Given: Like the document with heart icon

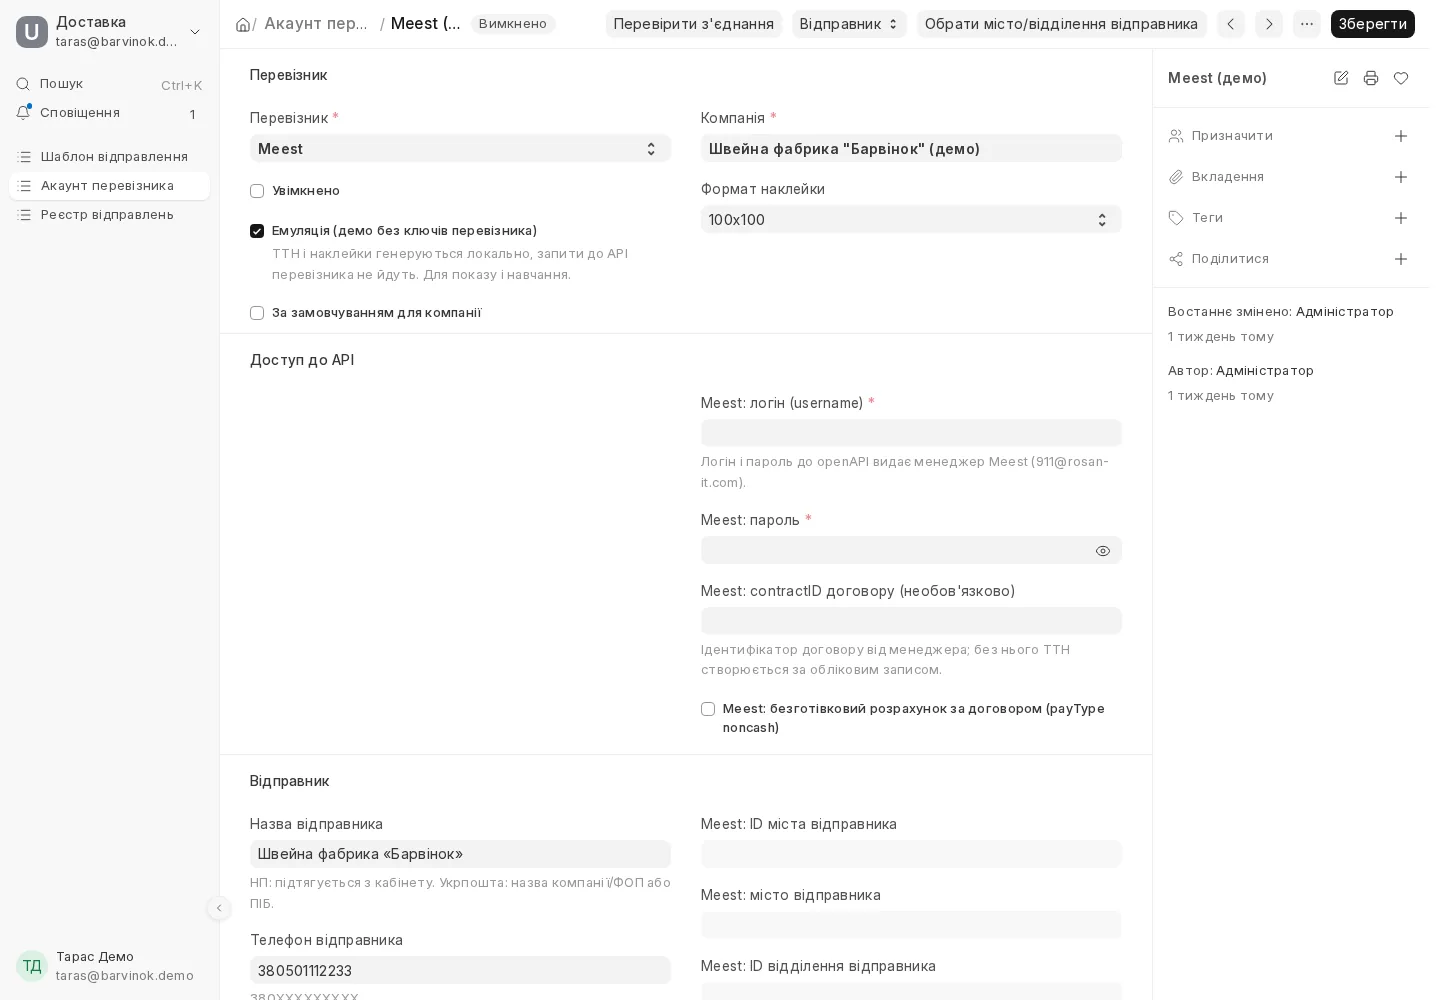Looking at the screenshot, I should point(1401,78).
